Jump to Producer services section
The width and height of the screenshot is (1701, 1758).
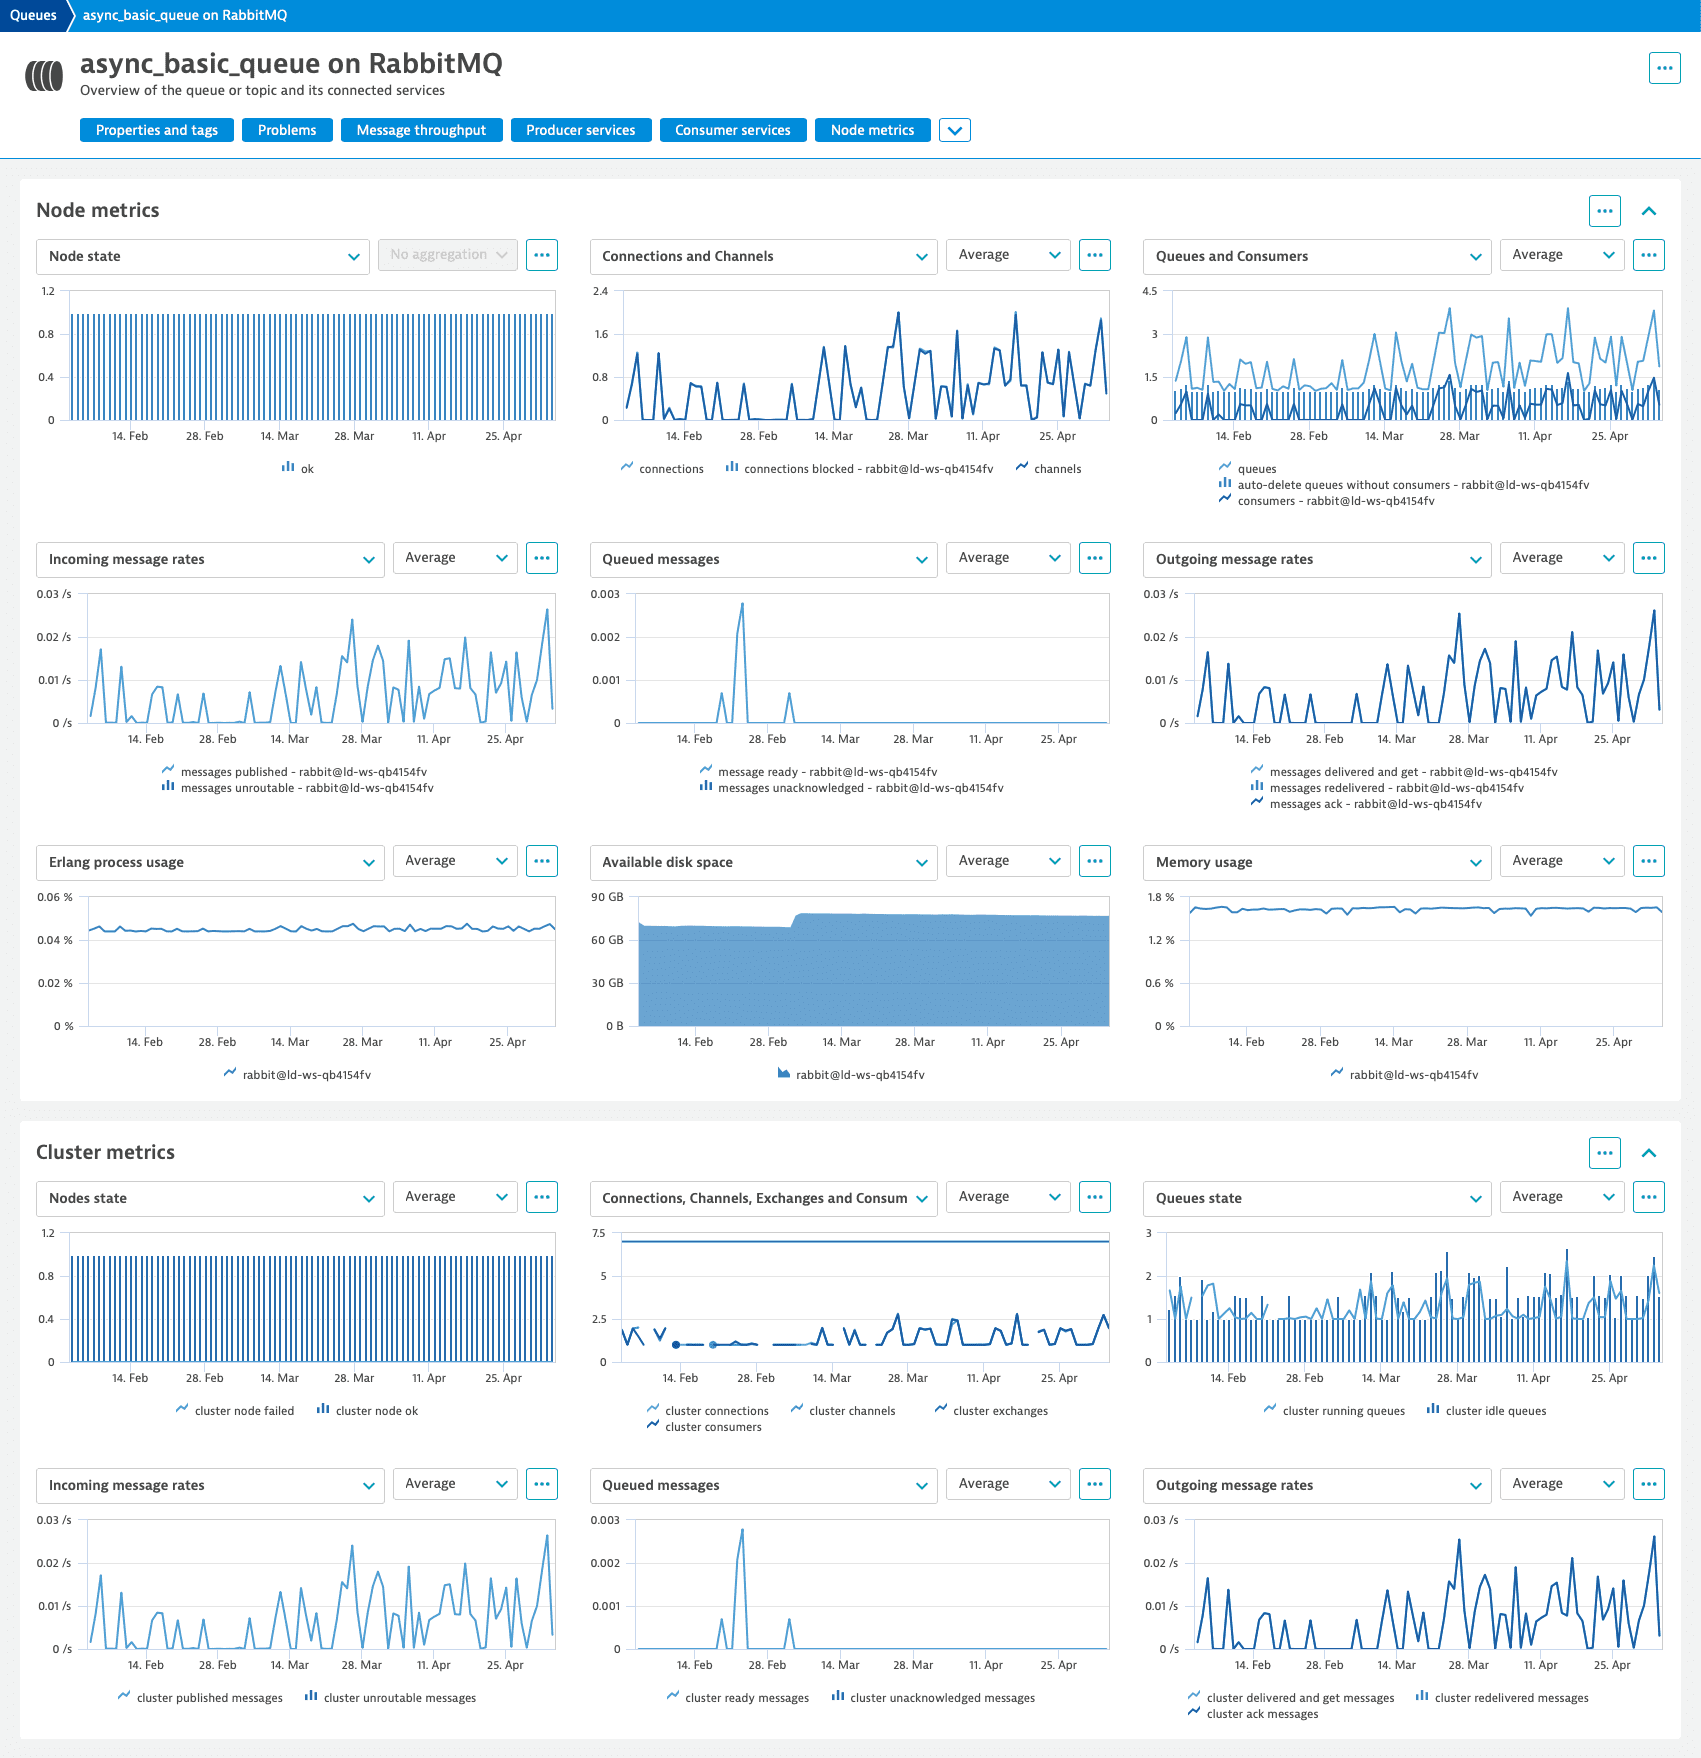point(581,130)
